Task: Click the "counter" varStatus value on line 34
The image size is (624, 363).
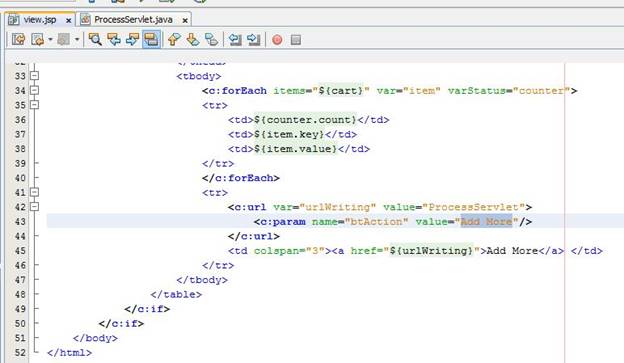Action: pos(542,91)
